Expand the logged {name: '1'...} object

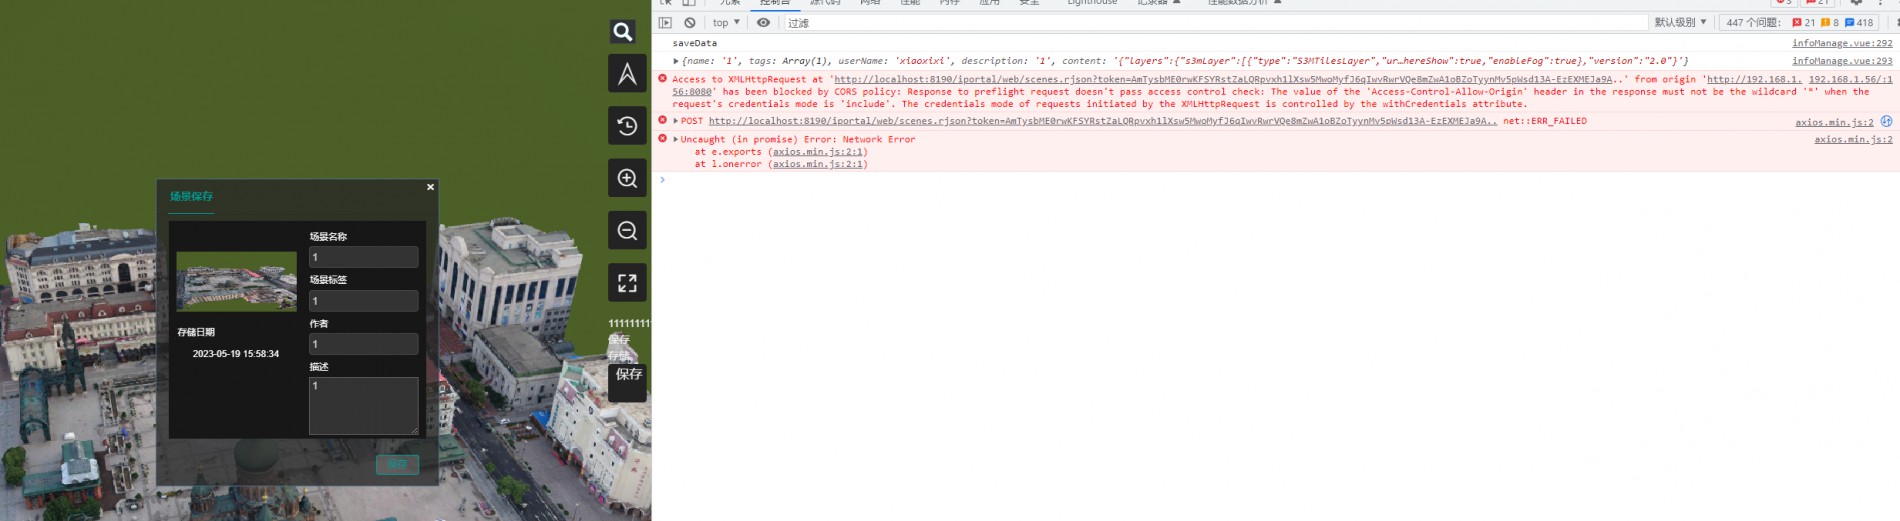point(676,61)
